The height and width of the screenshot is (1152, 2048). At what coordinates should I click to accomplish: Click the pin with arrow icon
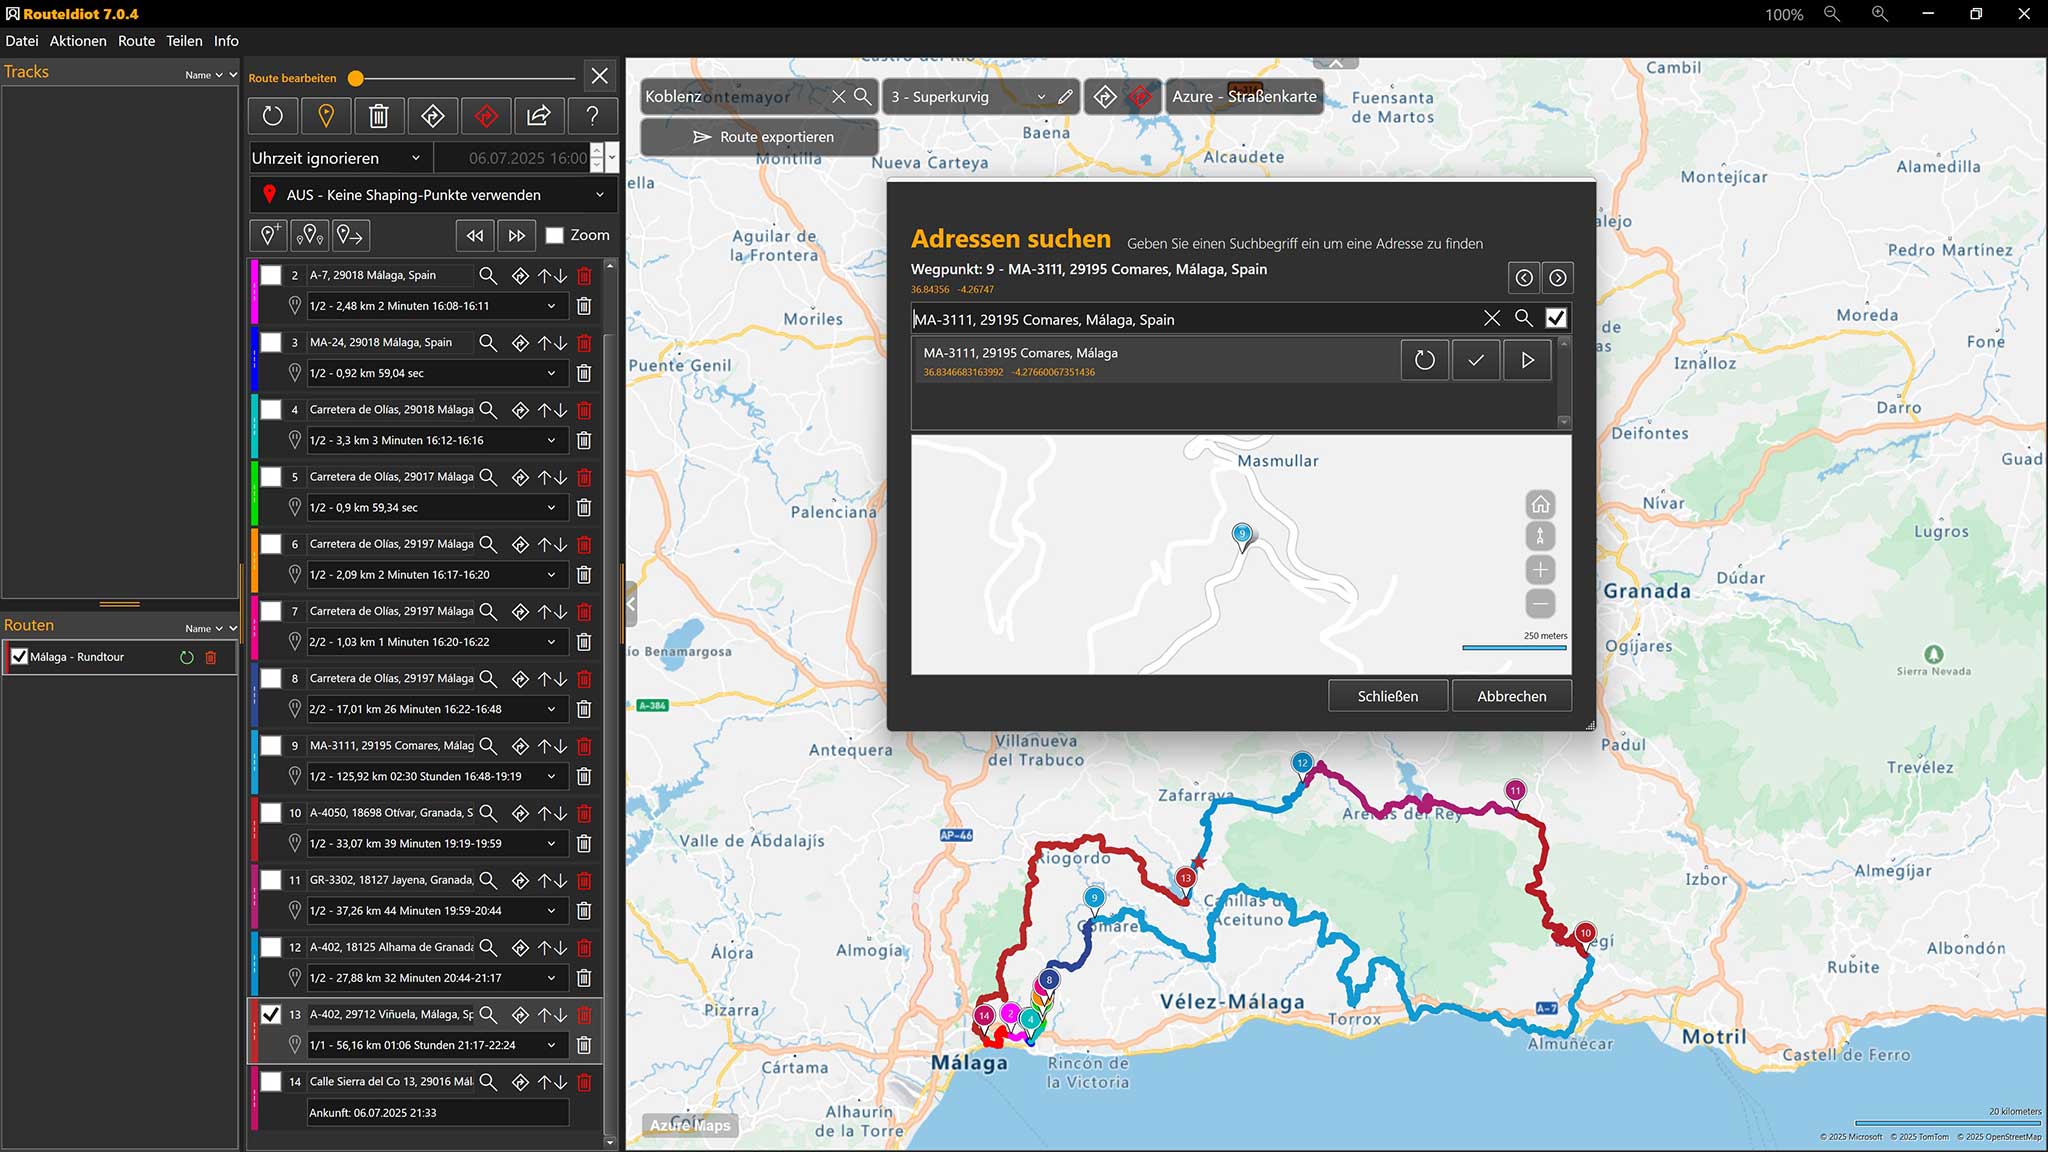tap(351, 235)
